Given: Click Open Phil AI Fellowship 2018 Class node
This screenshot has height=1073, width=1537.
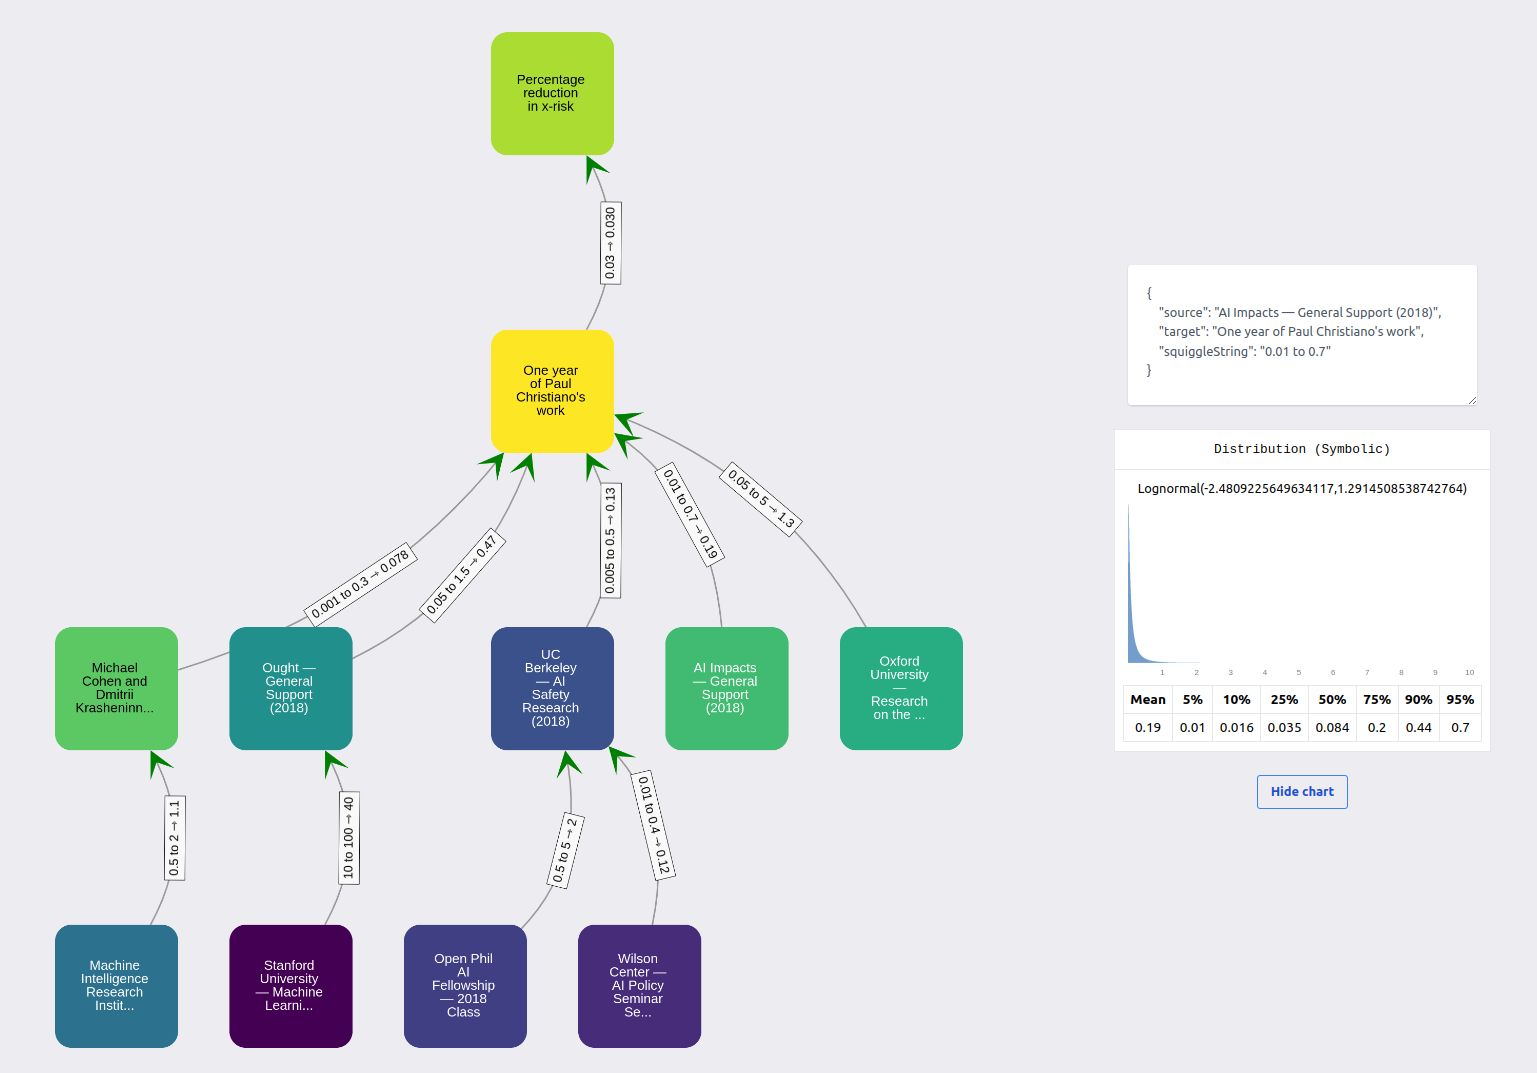Looking at the screenshot, I should [465, 986].
